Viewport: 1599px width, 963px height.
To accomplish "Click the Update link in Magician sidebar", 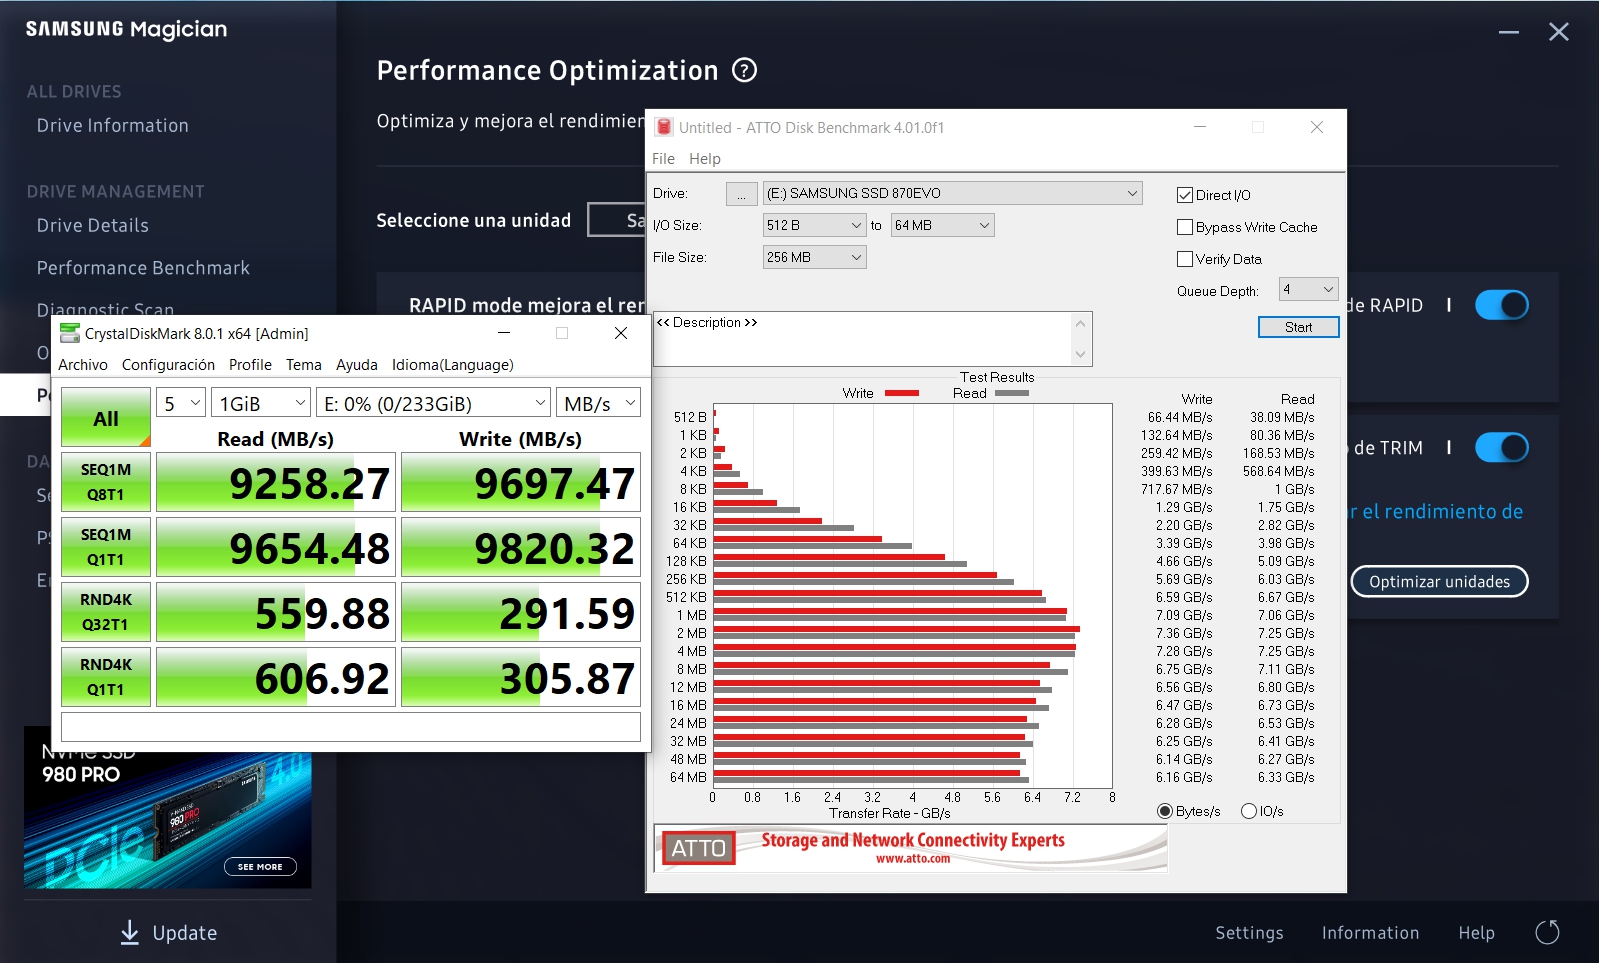I will coord(185,933).
